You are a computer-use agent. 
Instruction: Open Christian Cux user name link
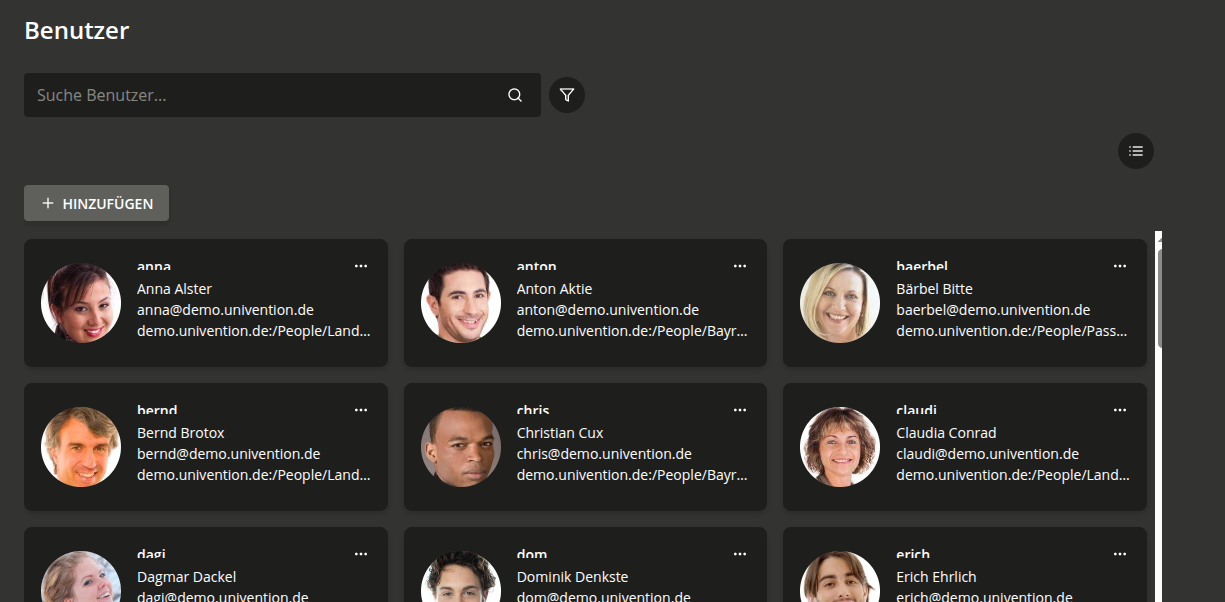[x=532, y=411]
